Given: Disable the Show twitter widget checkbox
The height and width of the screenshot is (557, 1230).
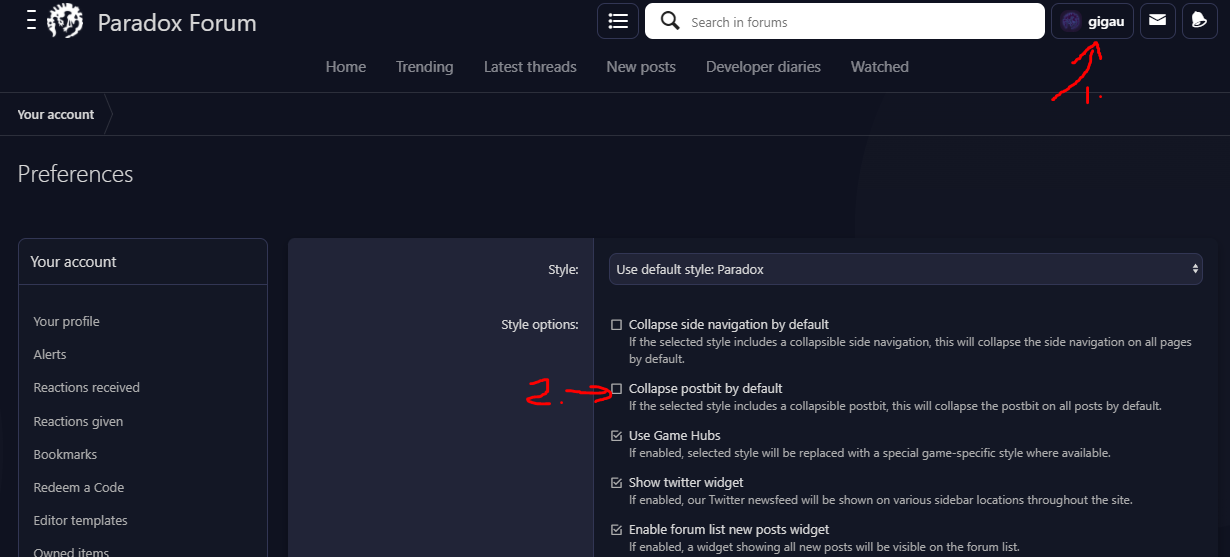Looking at the screenshot, I should pos(617,483).
